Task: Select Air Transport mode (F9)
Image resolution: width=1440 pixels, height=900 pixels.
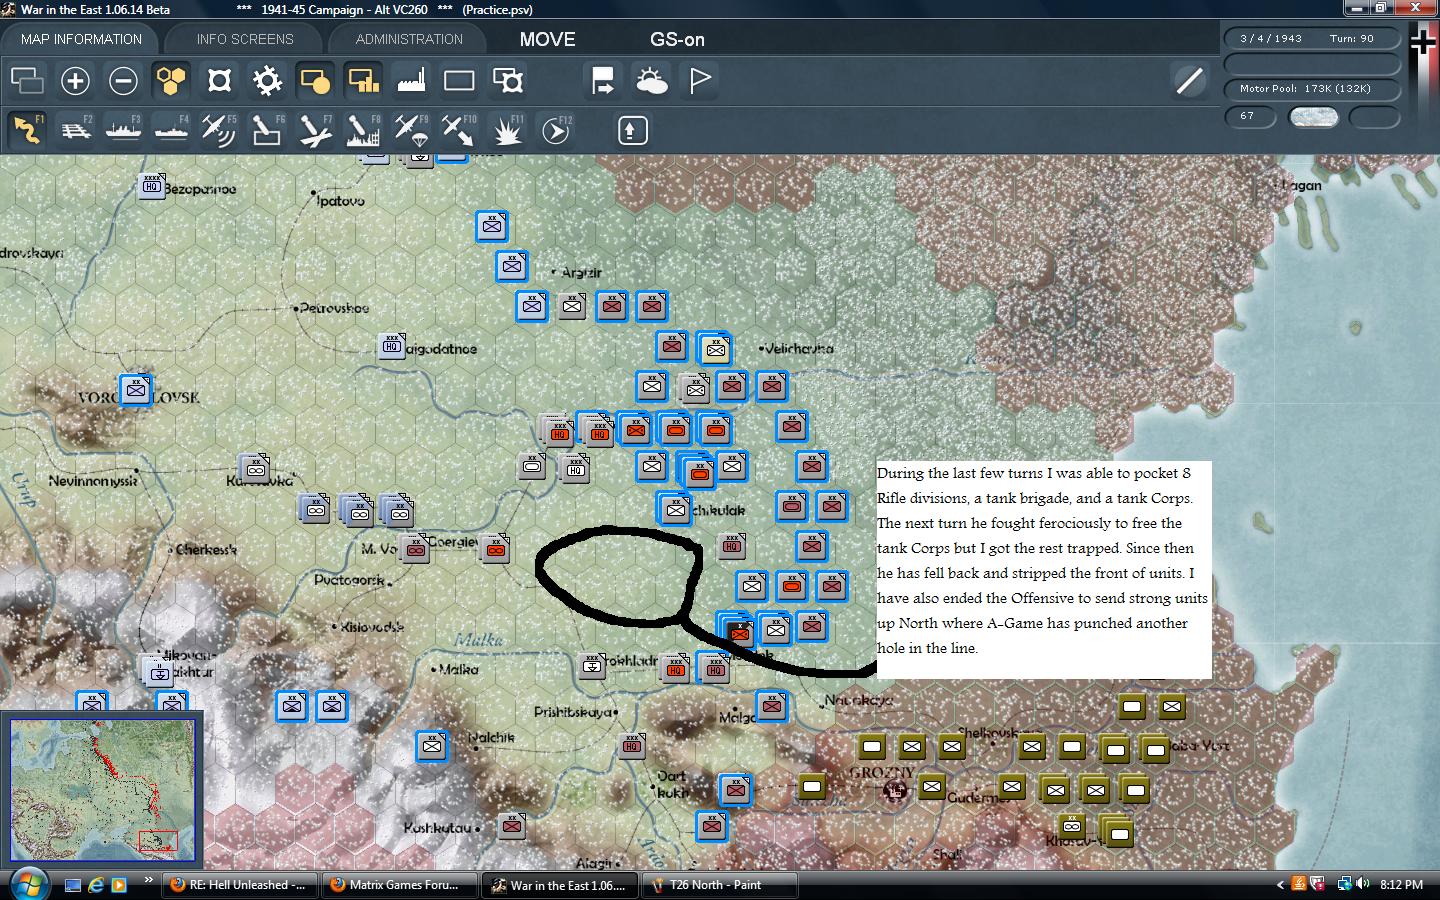Action: pyautogui.click(x=411, y=130)
